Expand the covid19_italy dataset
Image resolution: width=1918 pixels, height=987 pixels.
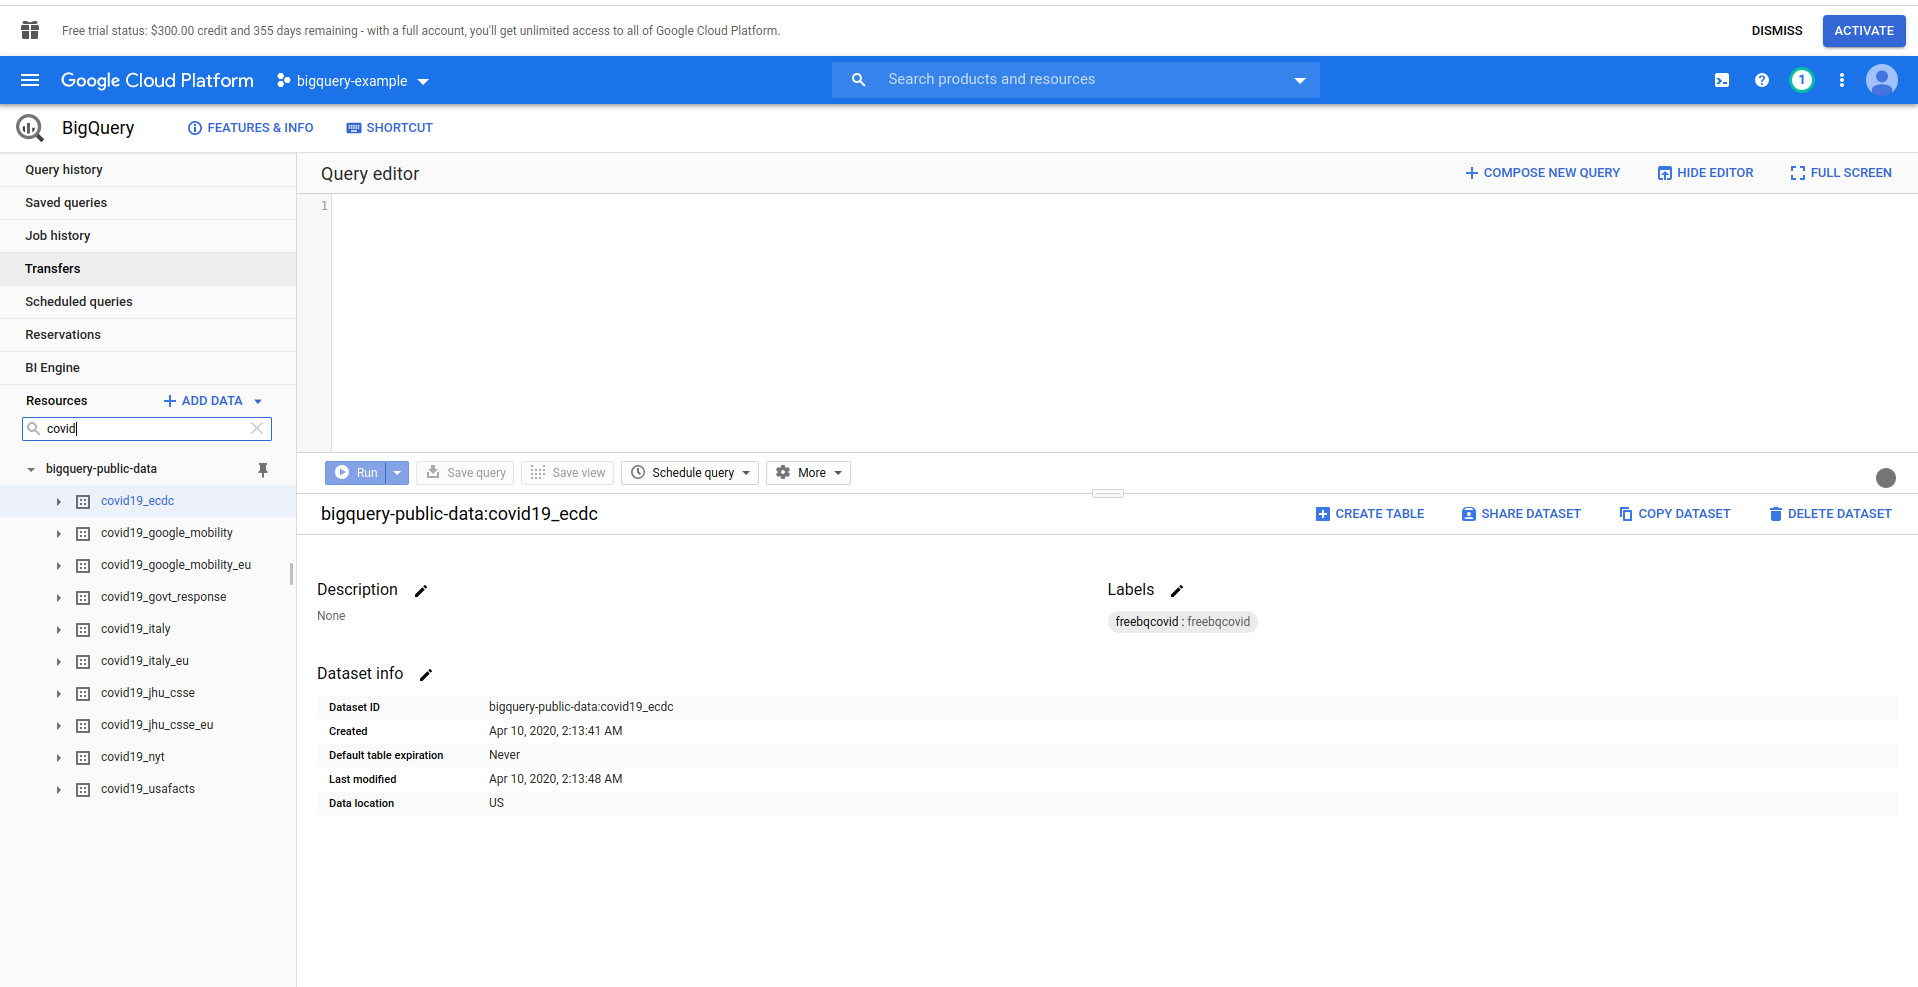coord(58,630)
